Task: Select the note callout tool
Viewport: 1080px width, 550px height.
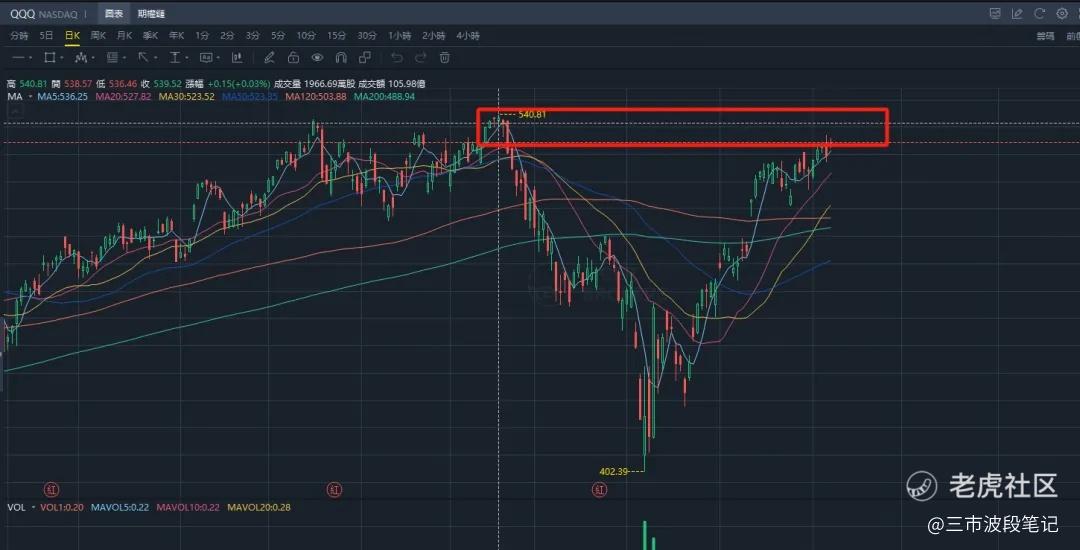Action: [205, 58]
